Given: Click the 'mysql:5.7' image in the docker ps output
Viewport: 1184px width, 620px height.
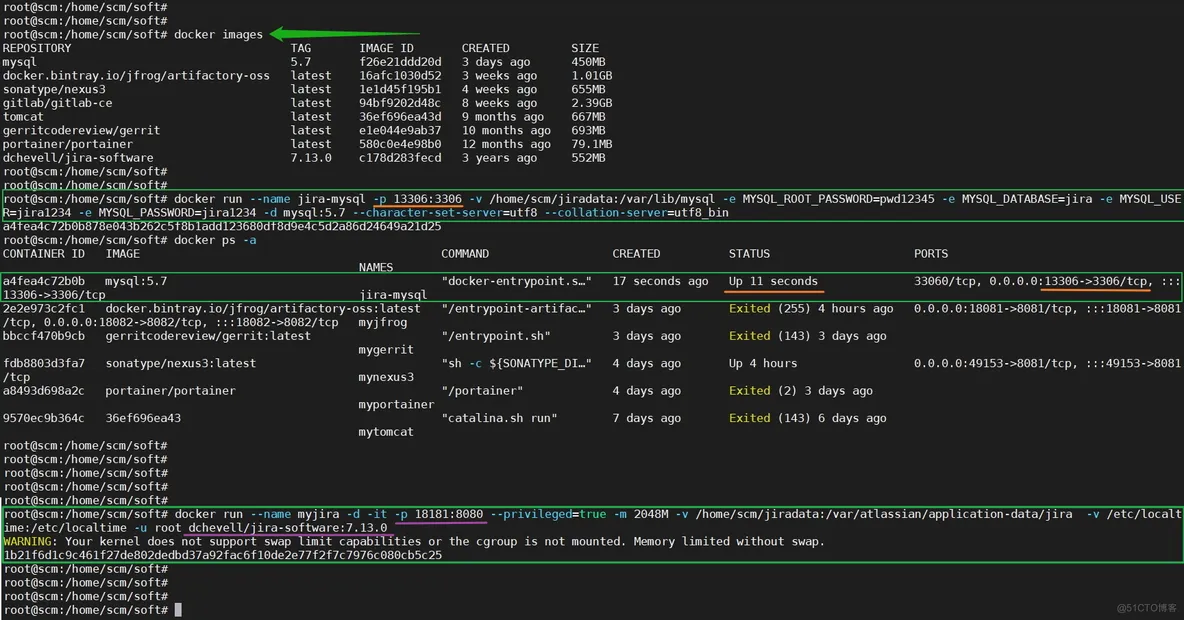Looking at the screenshot, I should pos(136,281).
